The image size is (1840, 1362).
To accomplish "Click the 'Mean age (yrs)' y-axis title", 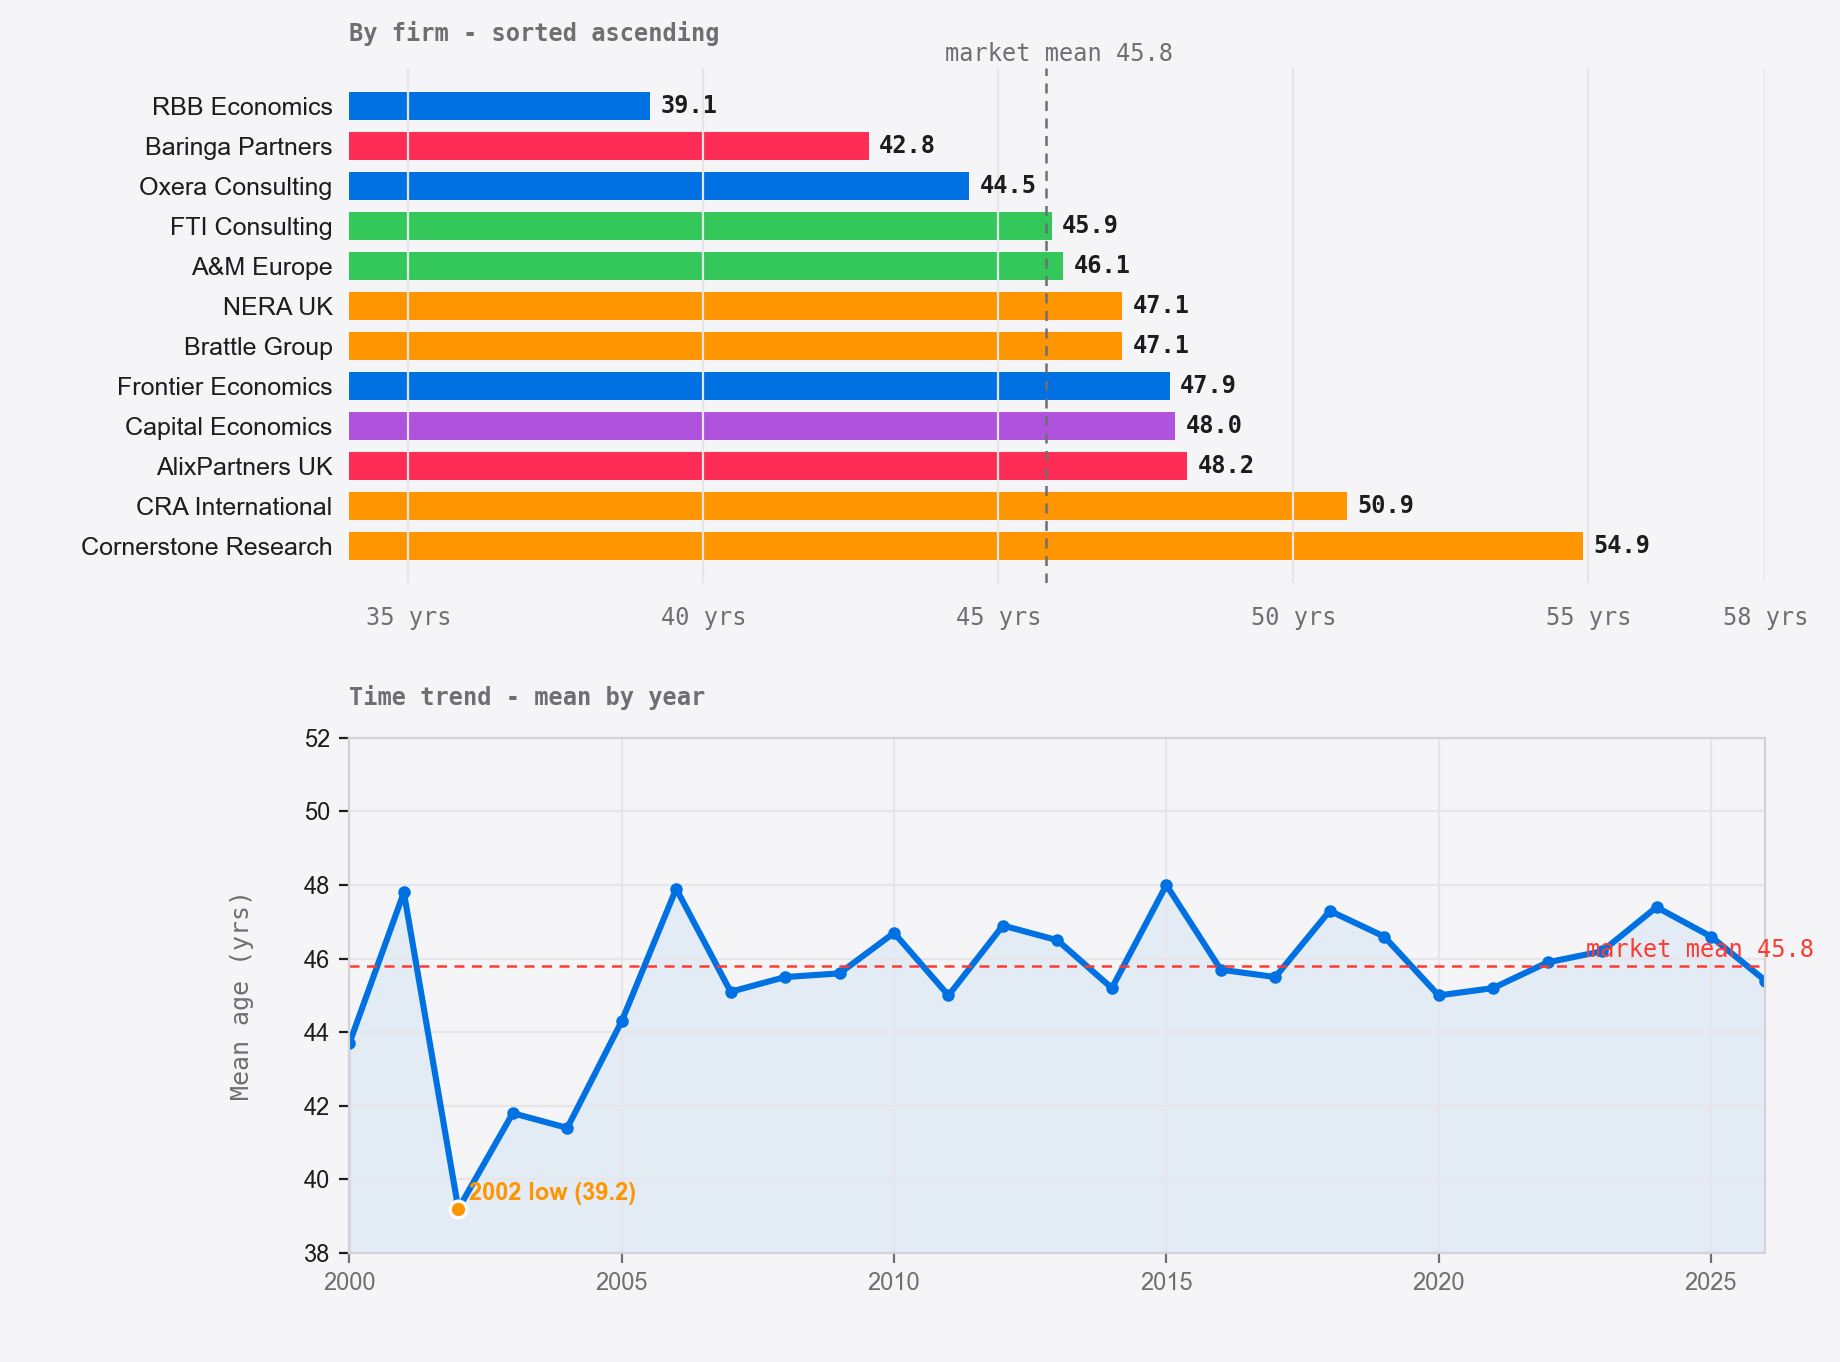I will point(240,996).
